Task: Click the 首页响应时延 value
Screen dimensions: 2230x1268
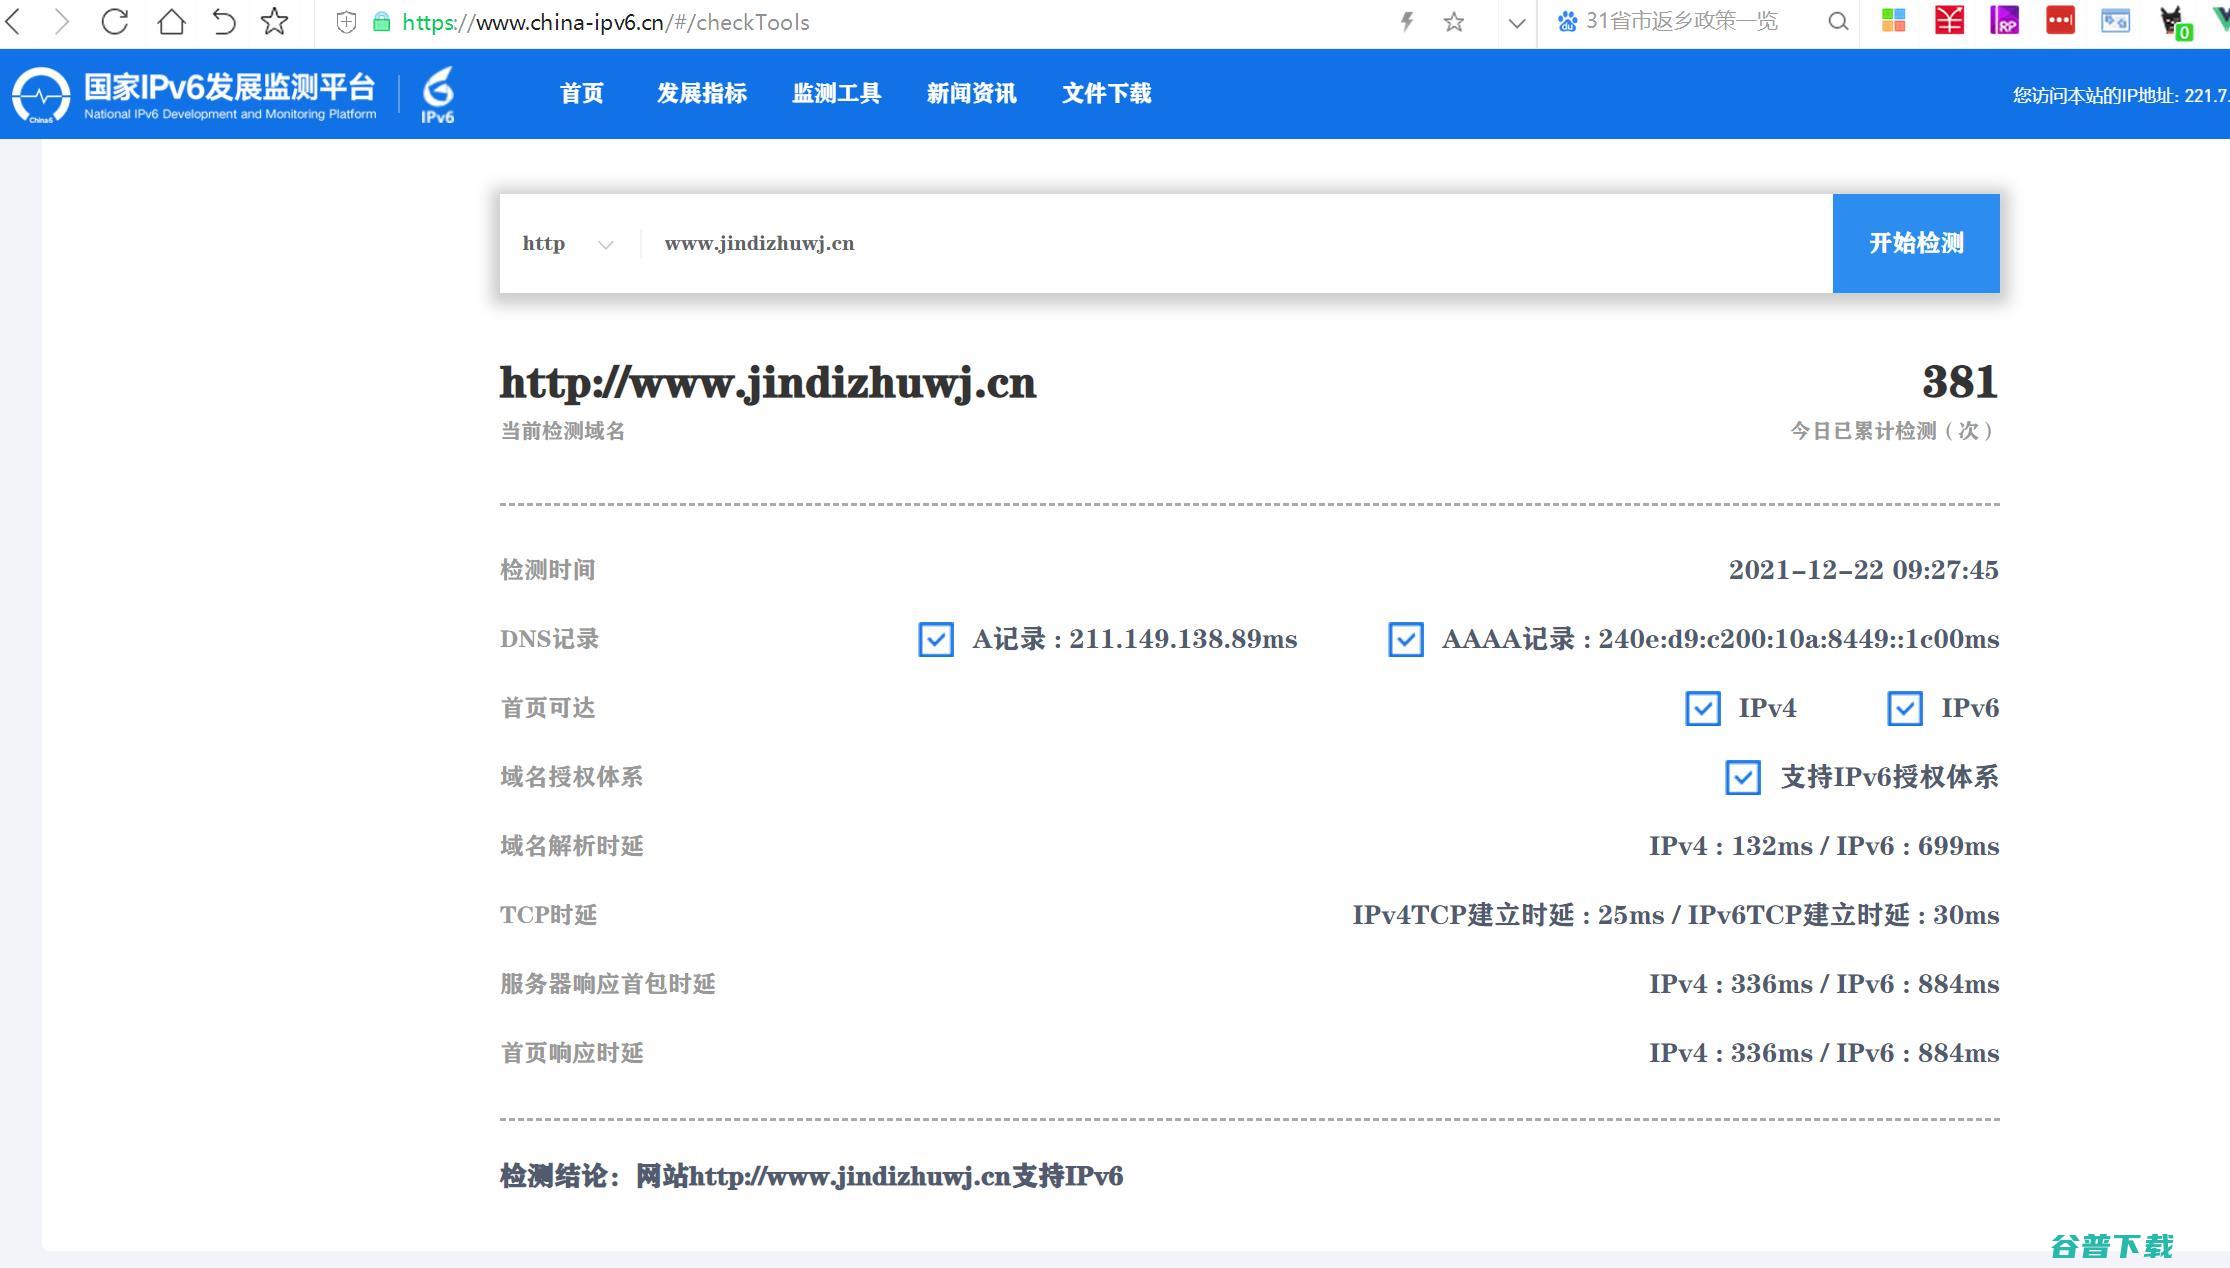Action: [1824, 1053]
